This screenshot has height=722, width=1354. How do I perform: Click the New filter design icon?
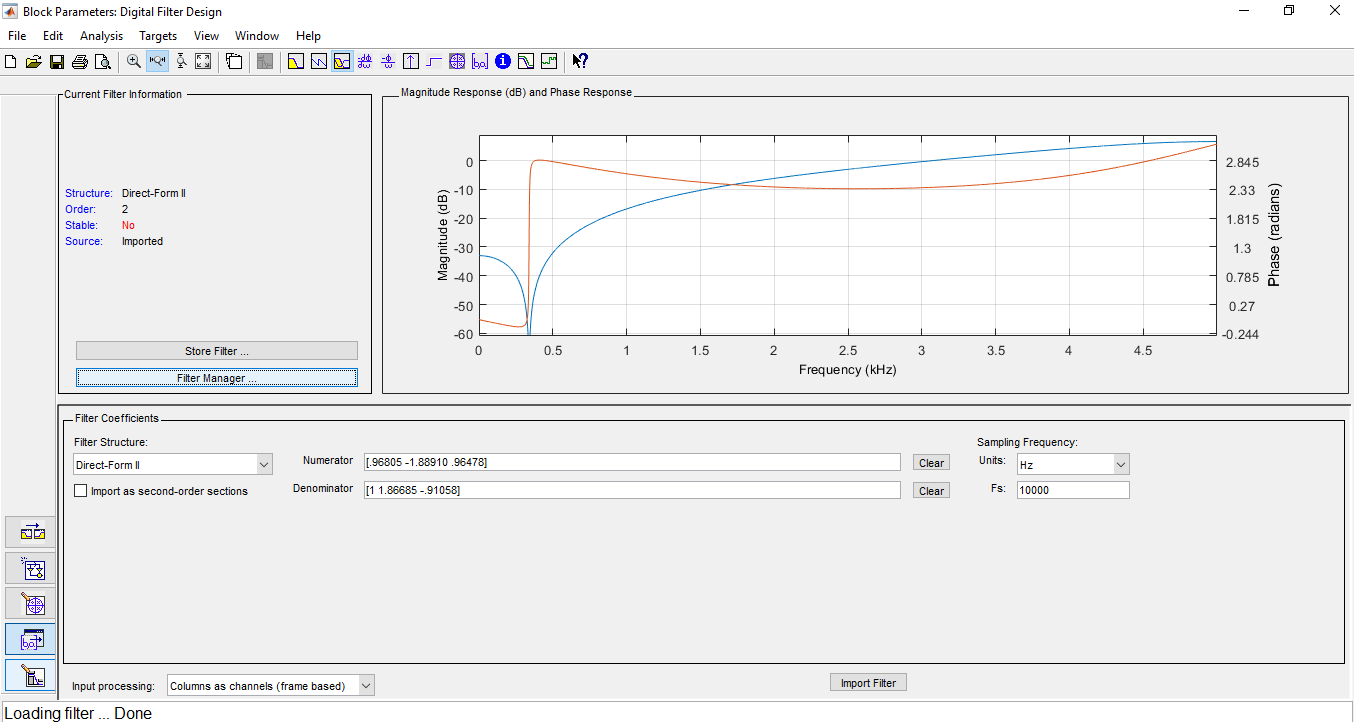tap(11, 61)
